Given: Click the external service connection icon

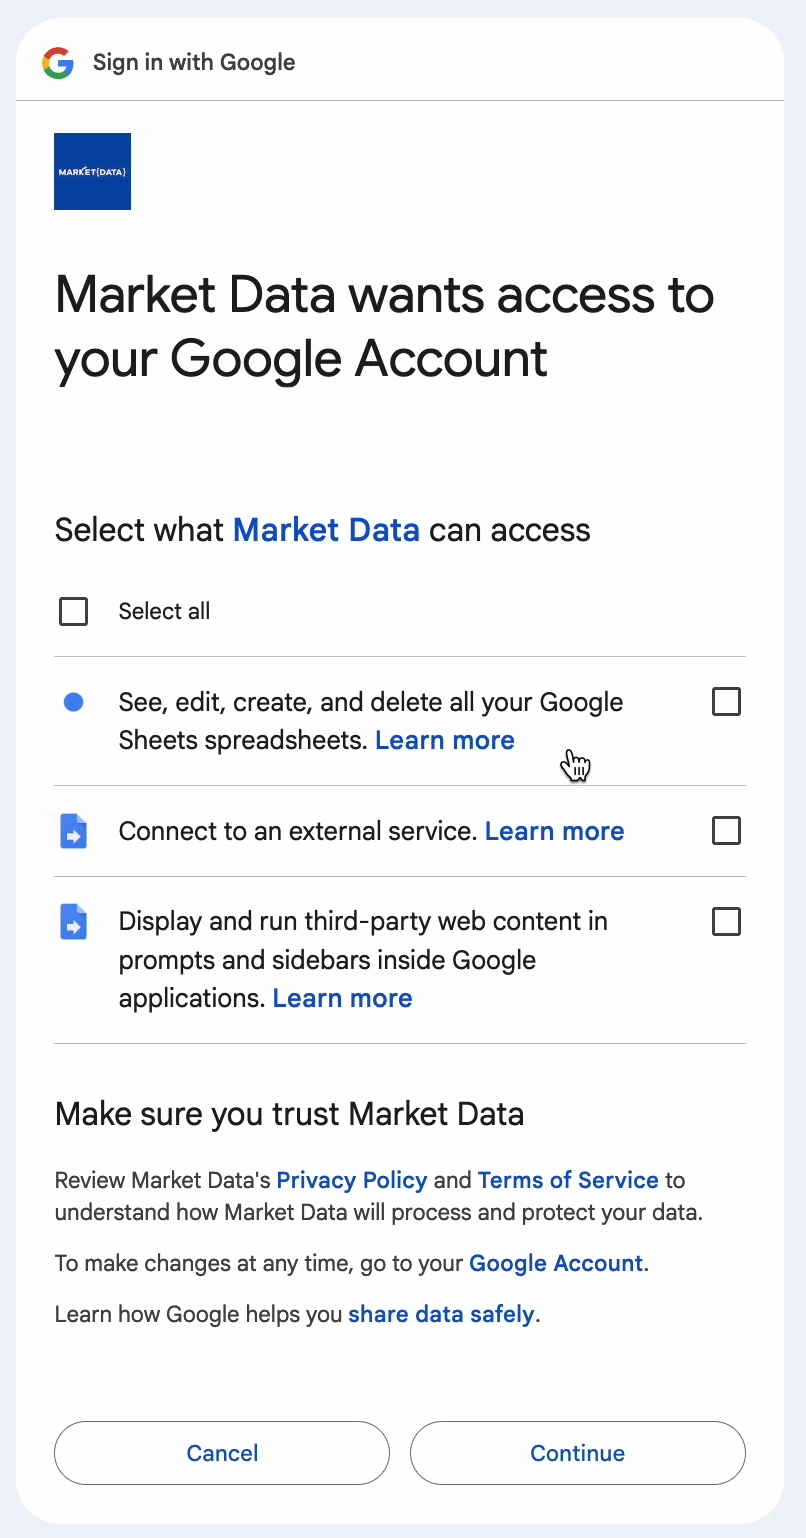Looking at the screenshot, I should click(x=73, y=830).
